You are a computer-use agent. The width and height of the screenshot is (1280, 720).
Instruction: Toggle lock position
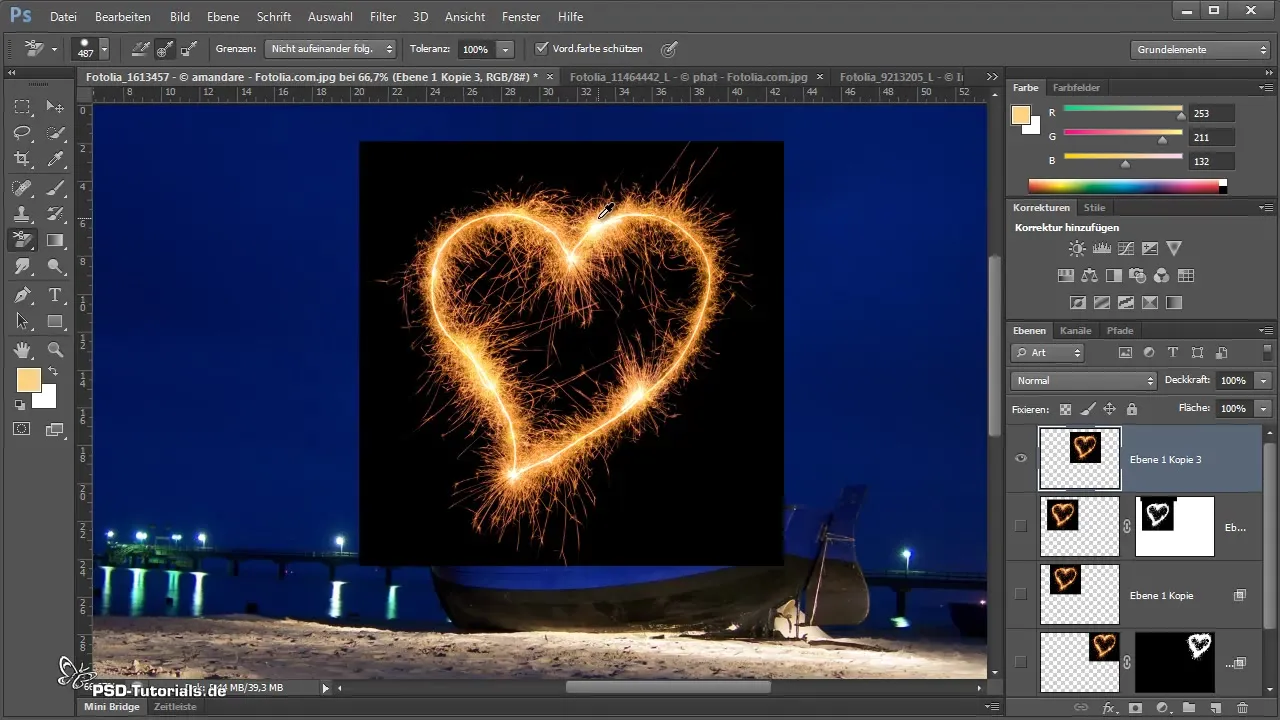click(1109, 409)
